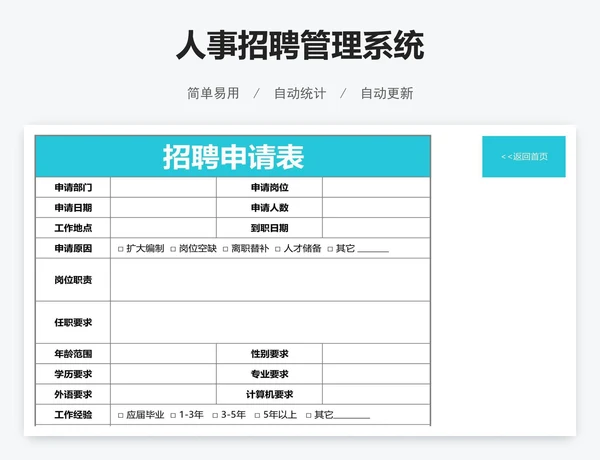
Task: Check the 3-5年 experience checkbox
Action: point(215,415)
